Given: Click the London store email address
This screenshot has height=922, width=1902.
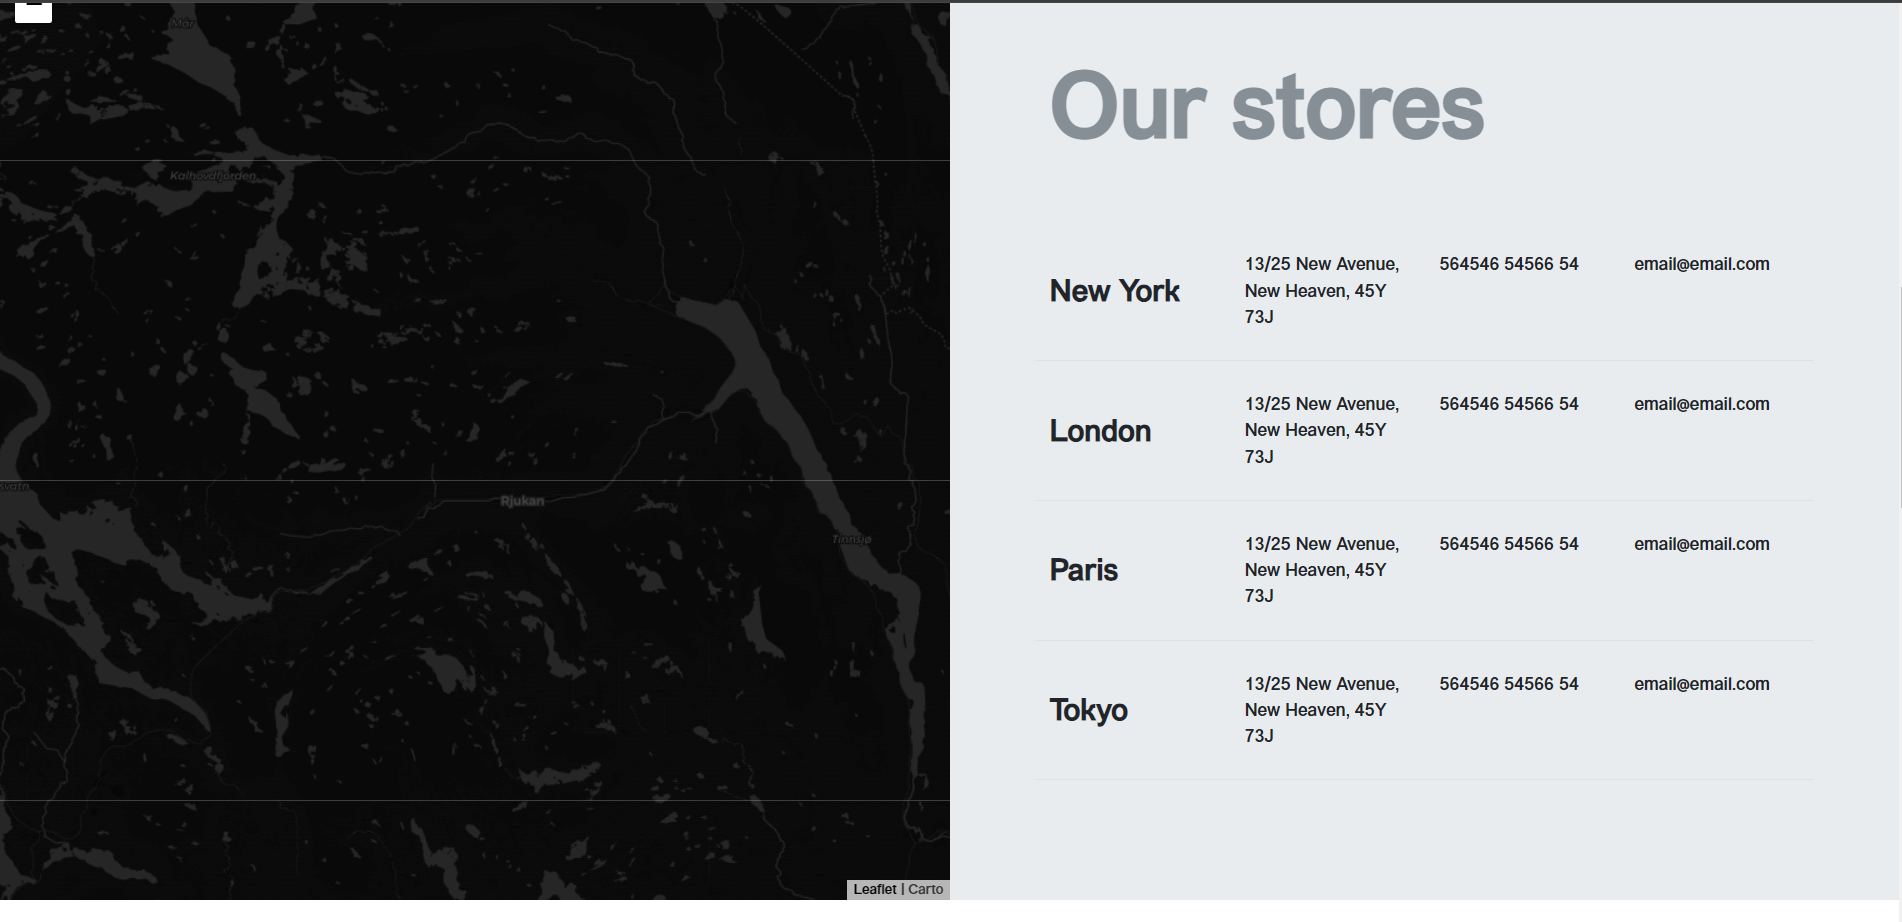Looking at the screenshot, I should 1701,404.
